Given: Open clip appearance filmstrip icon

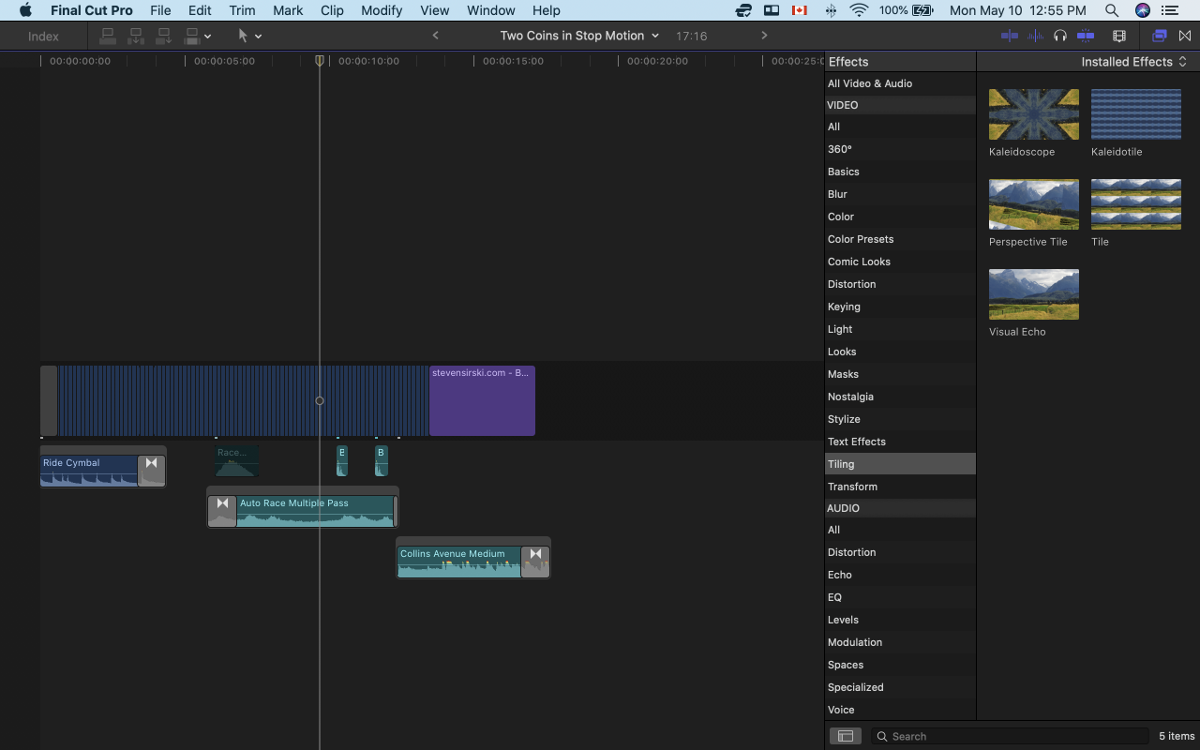Looking at the screenshot, I should [x=1119, y=36].
